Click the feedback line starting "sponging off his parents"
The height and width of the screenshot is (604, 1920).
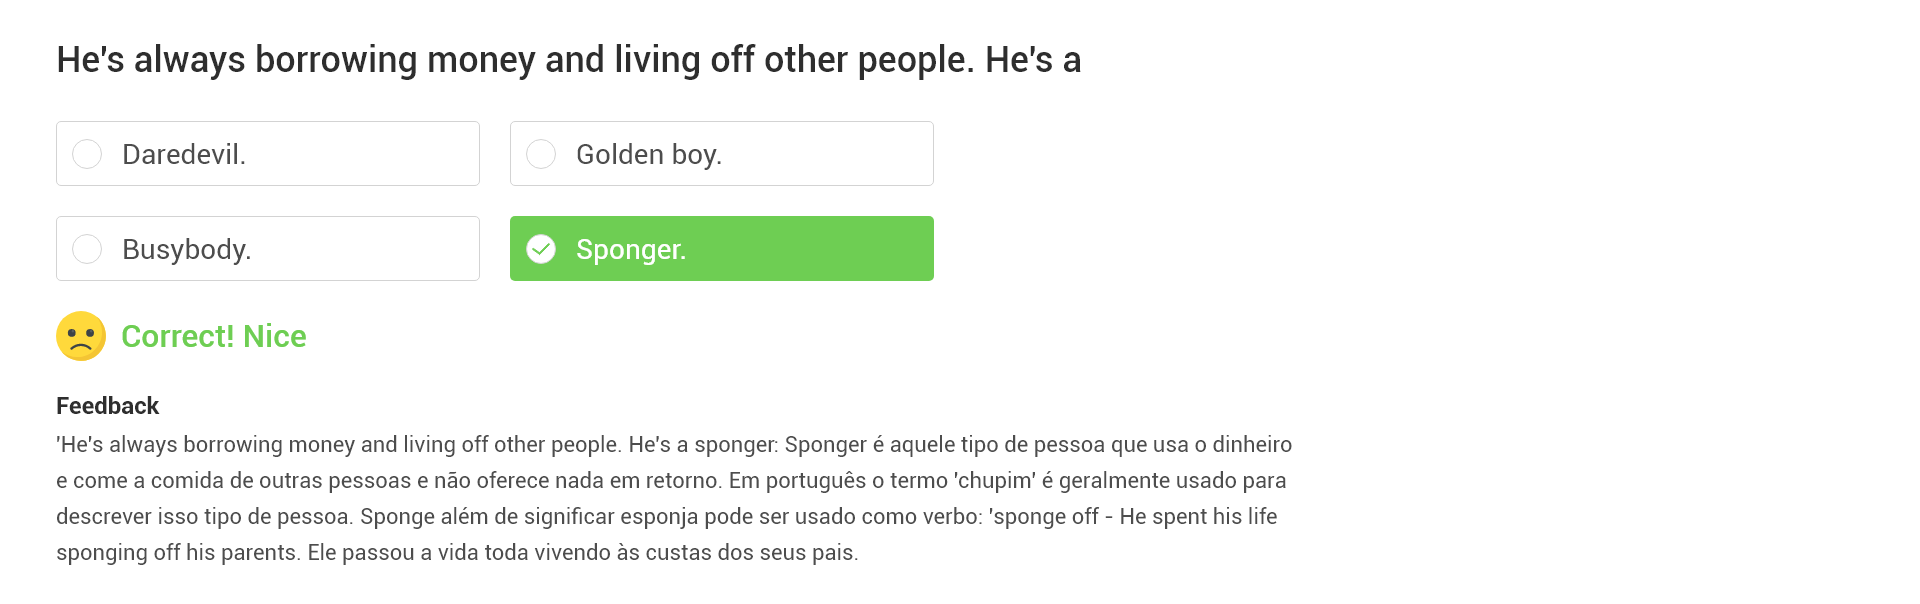456,553
